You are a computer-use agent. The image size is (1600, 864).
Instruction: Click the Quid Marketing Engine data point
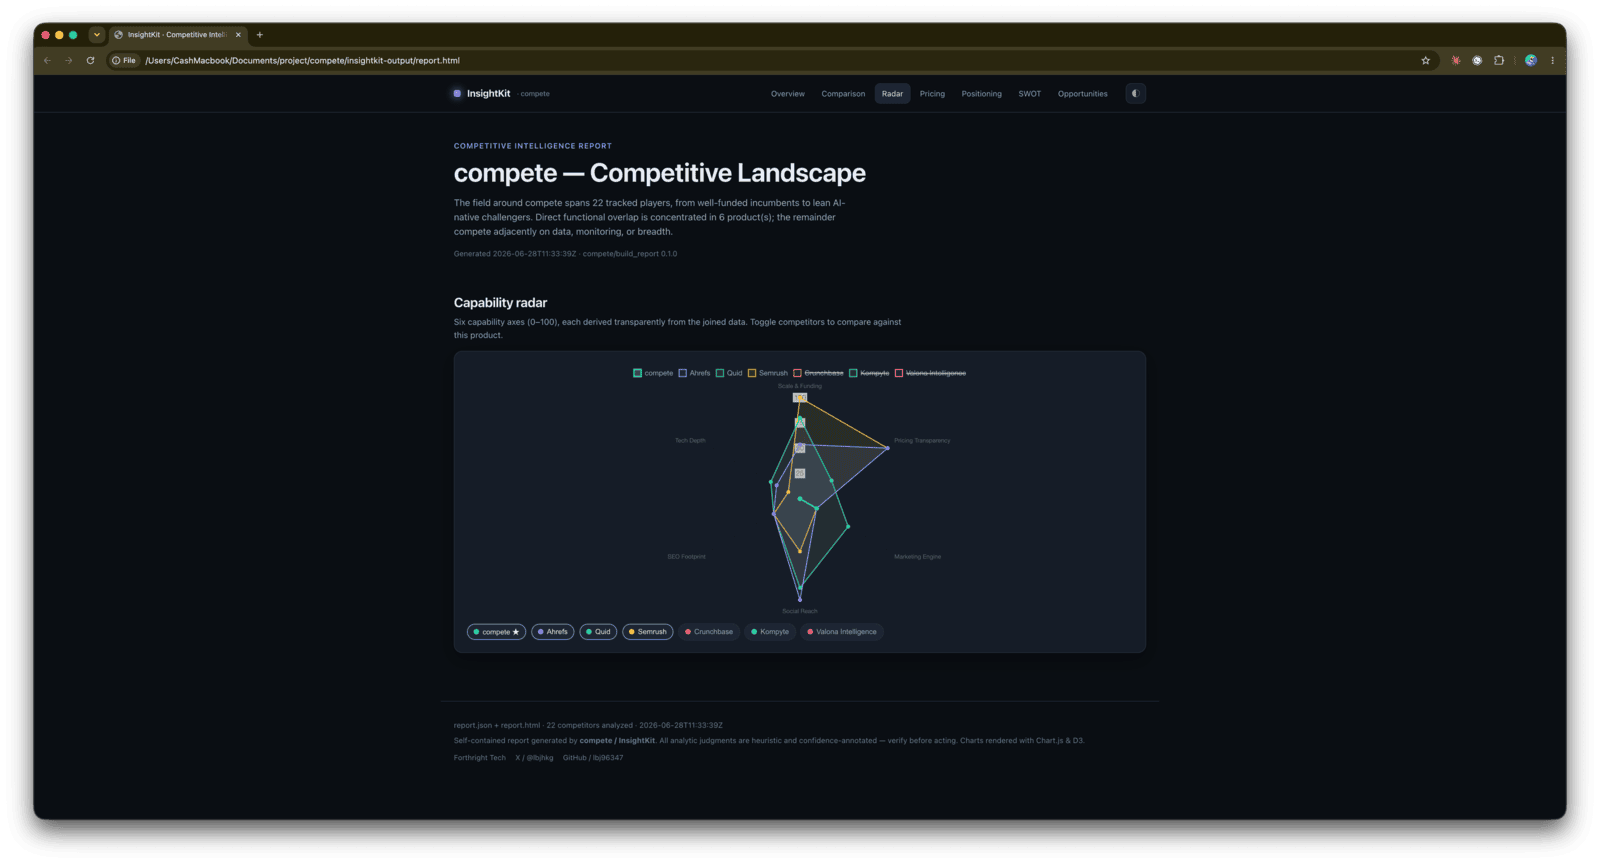click(848, 527)
